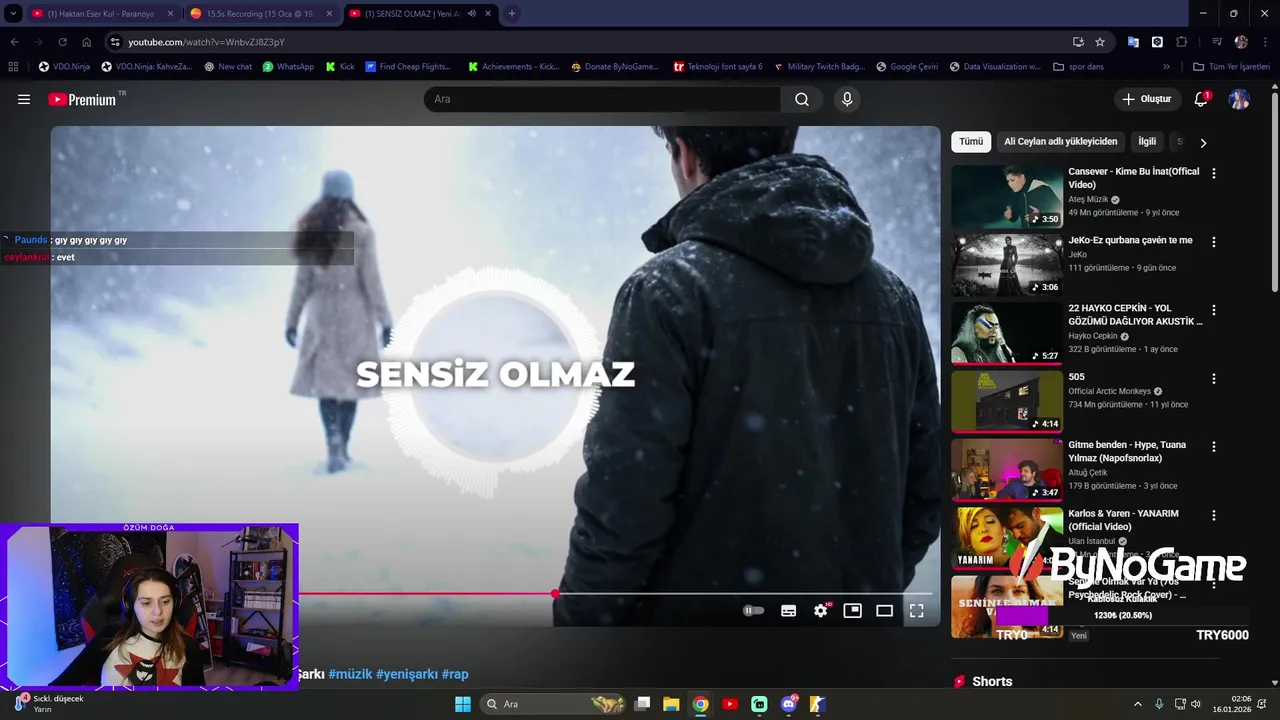1280x720 pixels.
Task: Switch to theater mode view
Action: click(884, 610)
